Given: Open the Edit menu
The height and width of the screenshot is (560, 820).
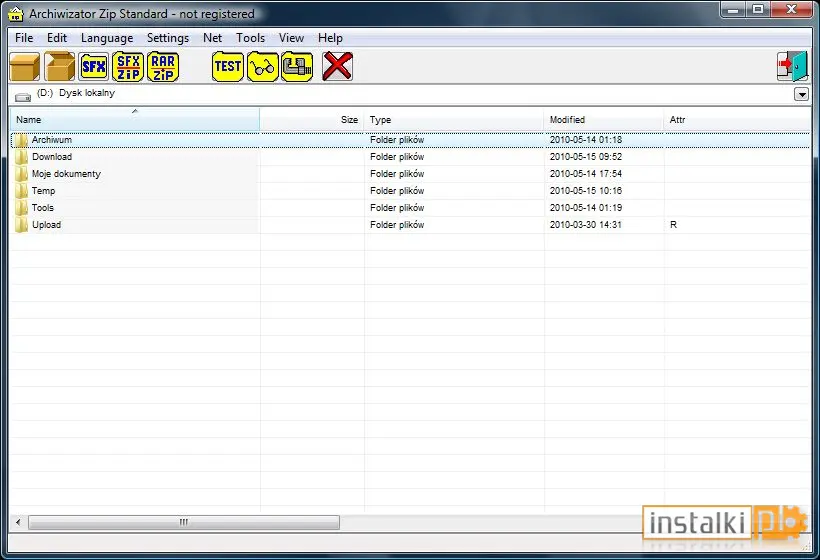Looking at the screenshot, I should tap(57, 38).
